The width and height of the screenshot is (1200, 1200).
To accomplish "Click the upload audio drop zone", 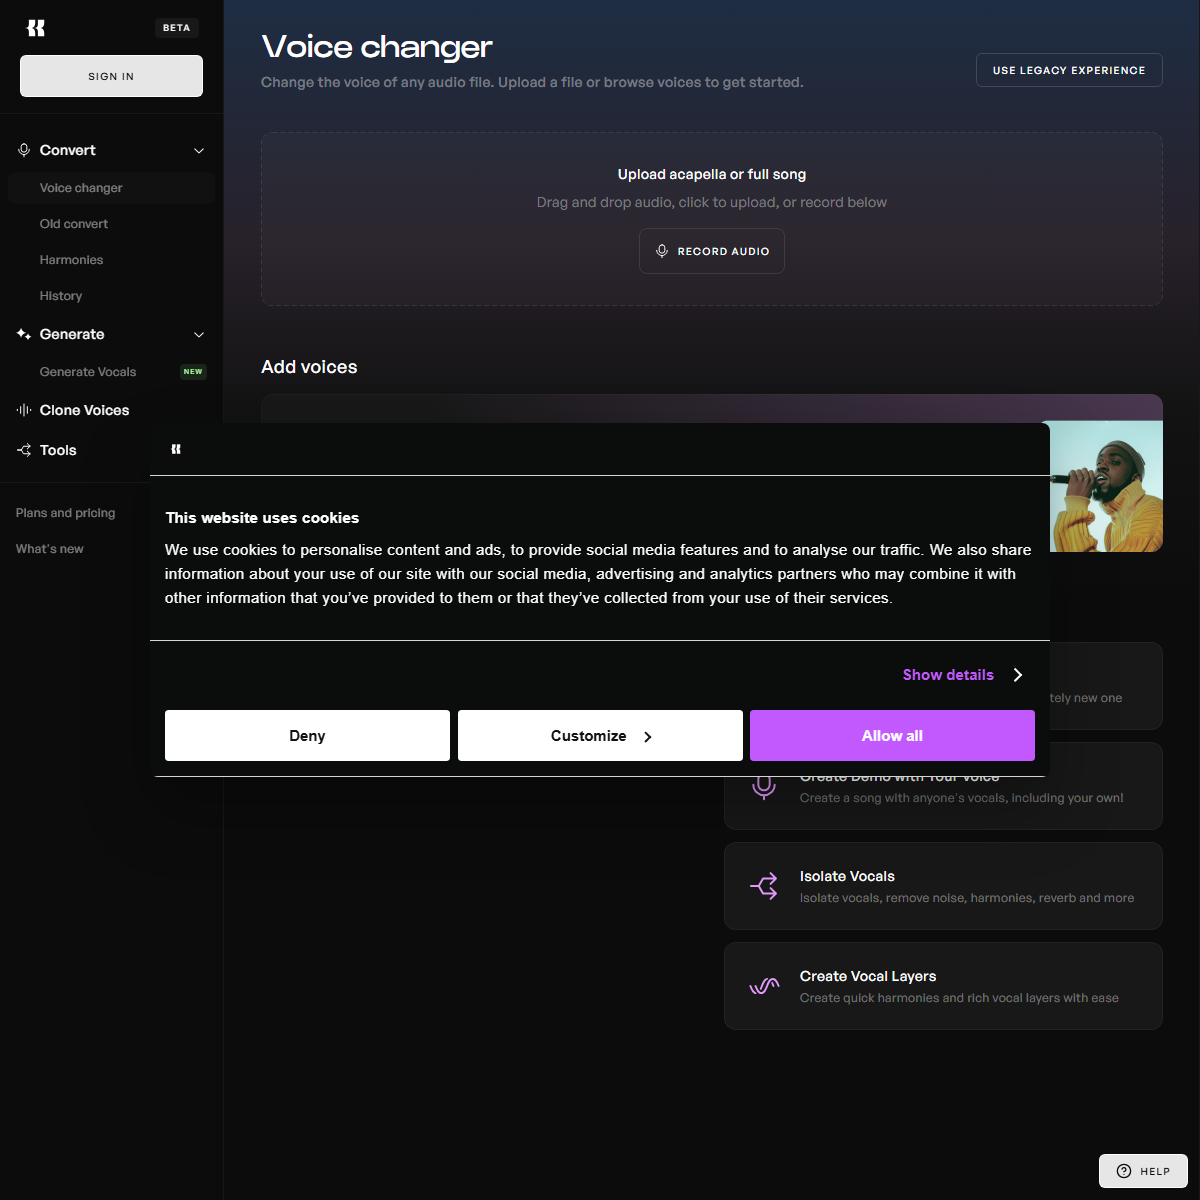I will (712, 219).
